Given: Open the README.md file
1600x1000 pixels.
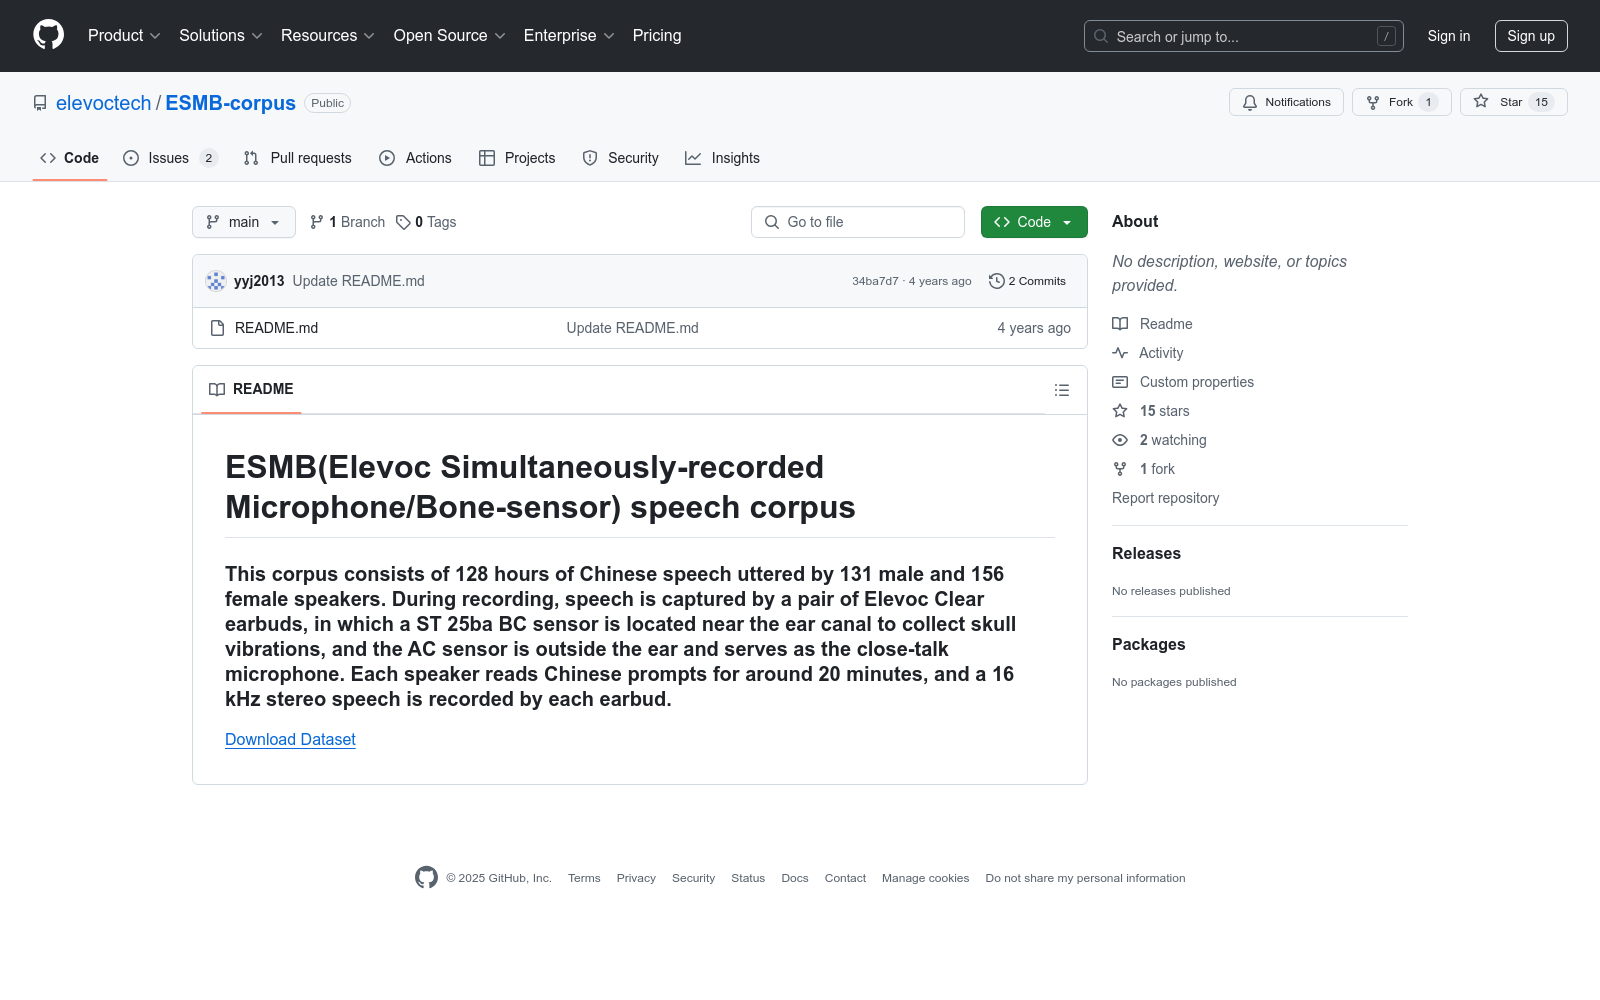Looking at the screenshot, I should pos(276,328).
